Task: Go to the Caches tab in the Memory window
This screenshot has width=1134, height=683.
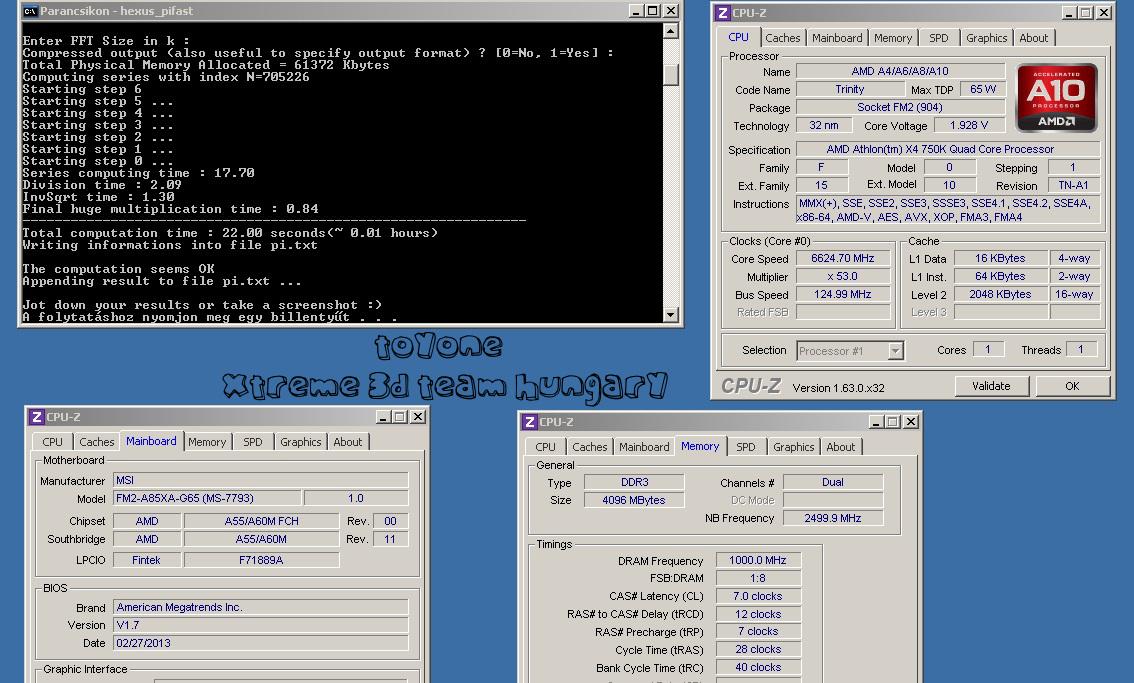Action: 589,447
